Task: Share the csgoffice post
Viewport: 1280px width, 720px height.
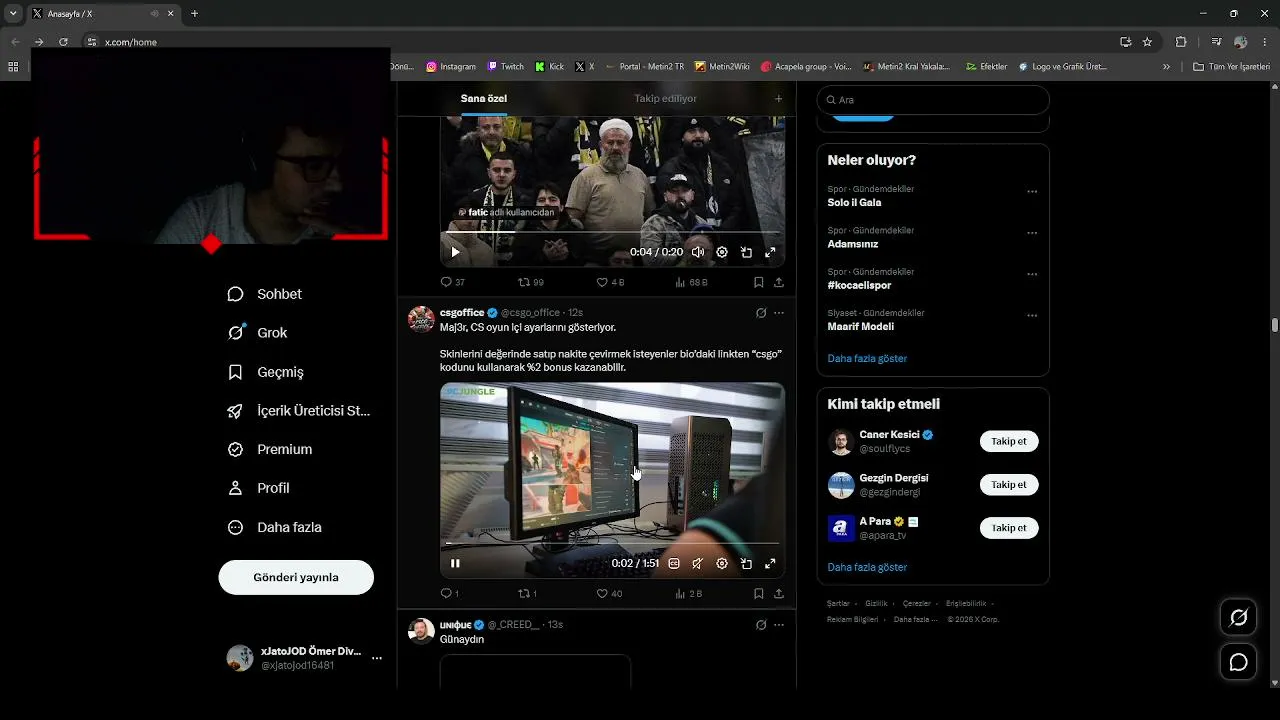Action: coord(779,593)
